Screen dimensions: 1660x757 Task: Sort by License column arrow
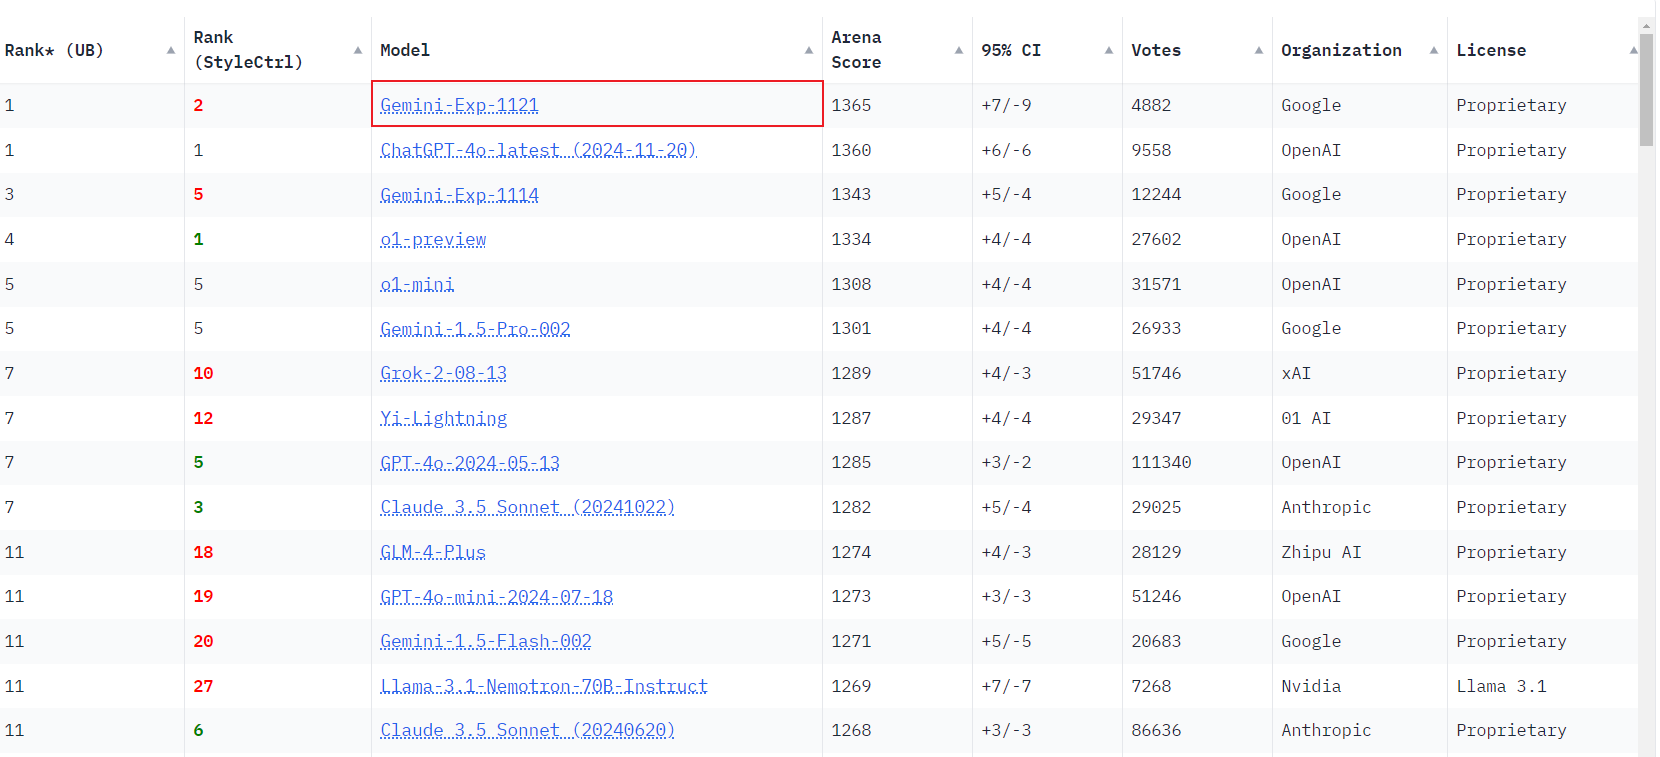pos(1633,50)
